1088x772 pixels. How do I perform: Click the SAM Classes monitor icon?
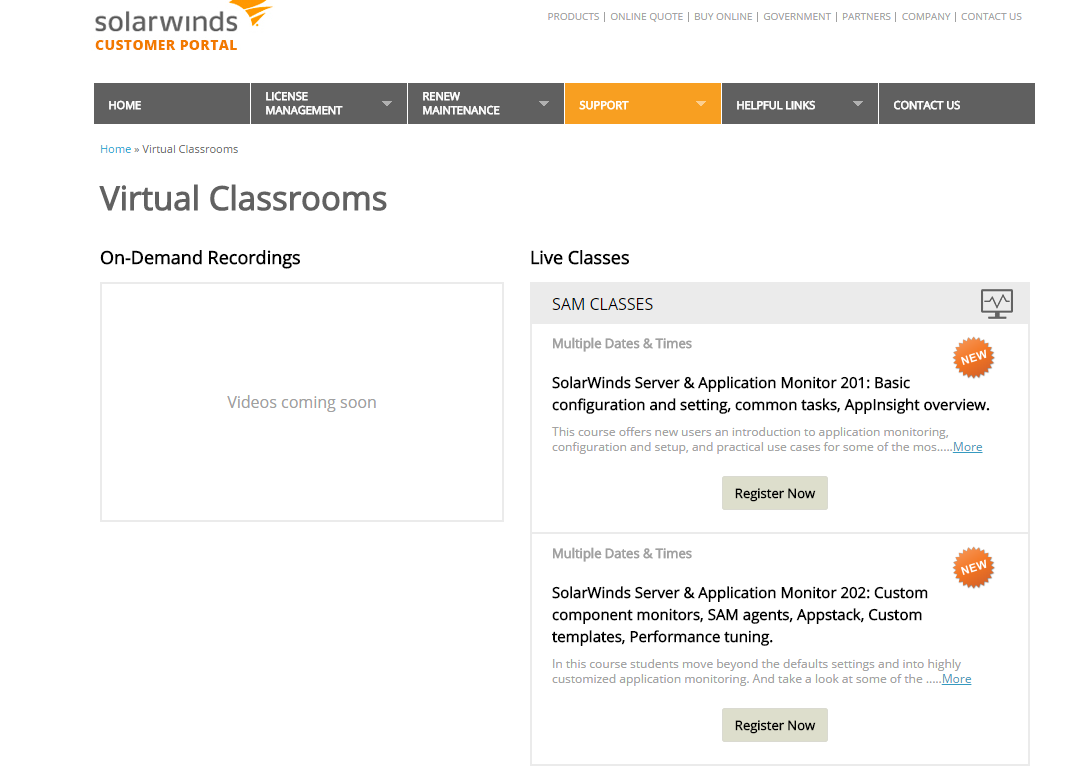(x=996, y=304)
